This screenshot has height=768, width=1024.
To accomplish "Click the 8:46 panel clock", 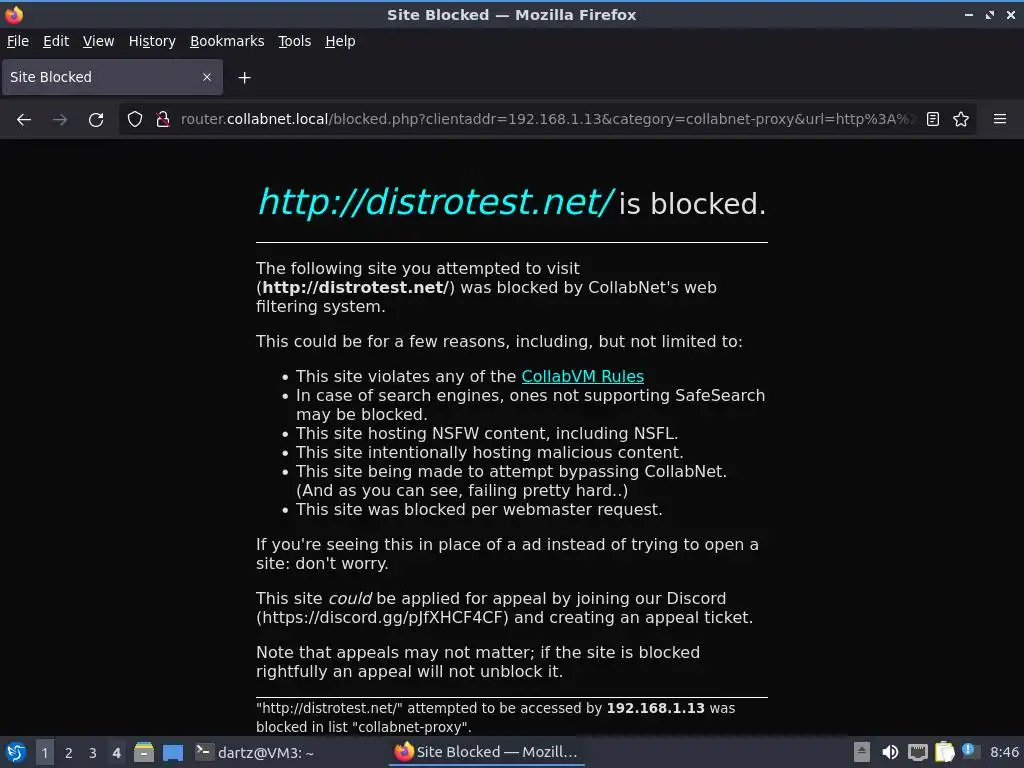I will point(1004,752).
